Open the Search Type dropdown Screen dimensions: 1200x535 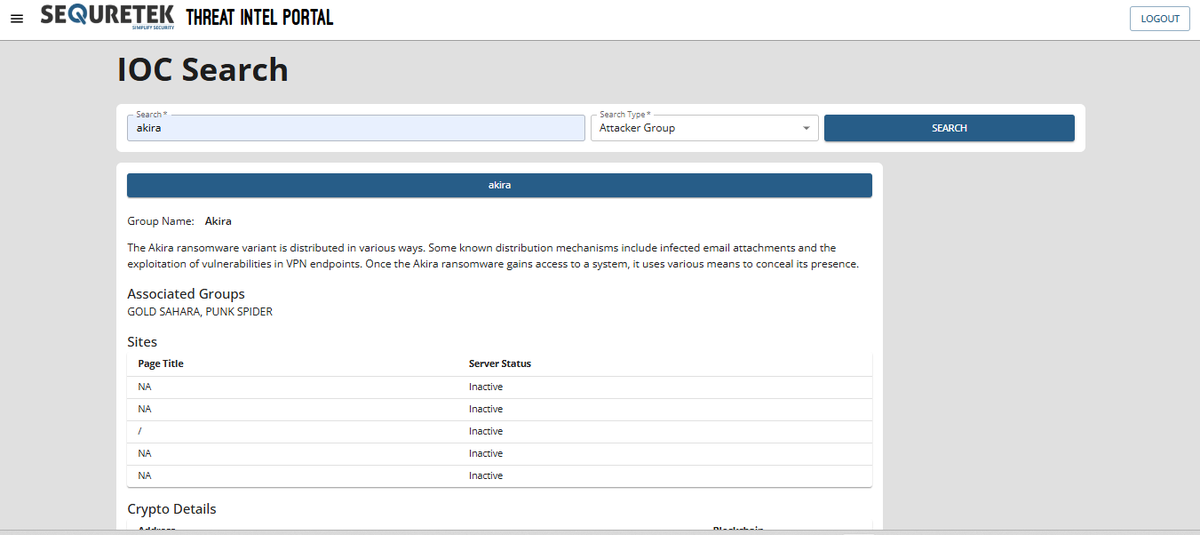(x=704, y=128)
